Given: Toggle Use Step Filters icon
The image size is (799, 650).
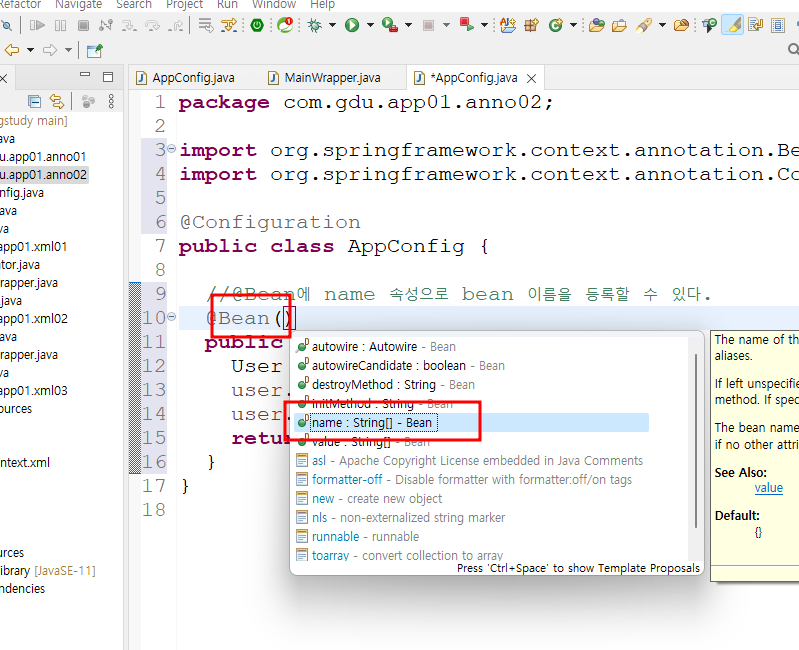Looking at the screenshot, I should coord(229,24).
